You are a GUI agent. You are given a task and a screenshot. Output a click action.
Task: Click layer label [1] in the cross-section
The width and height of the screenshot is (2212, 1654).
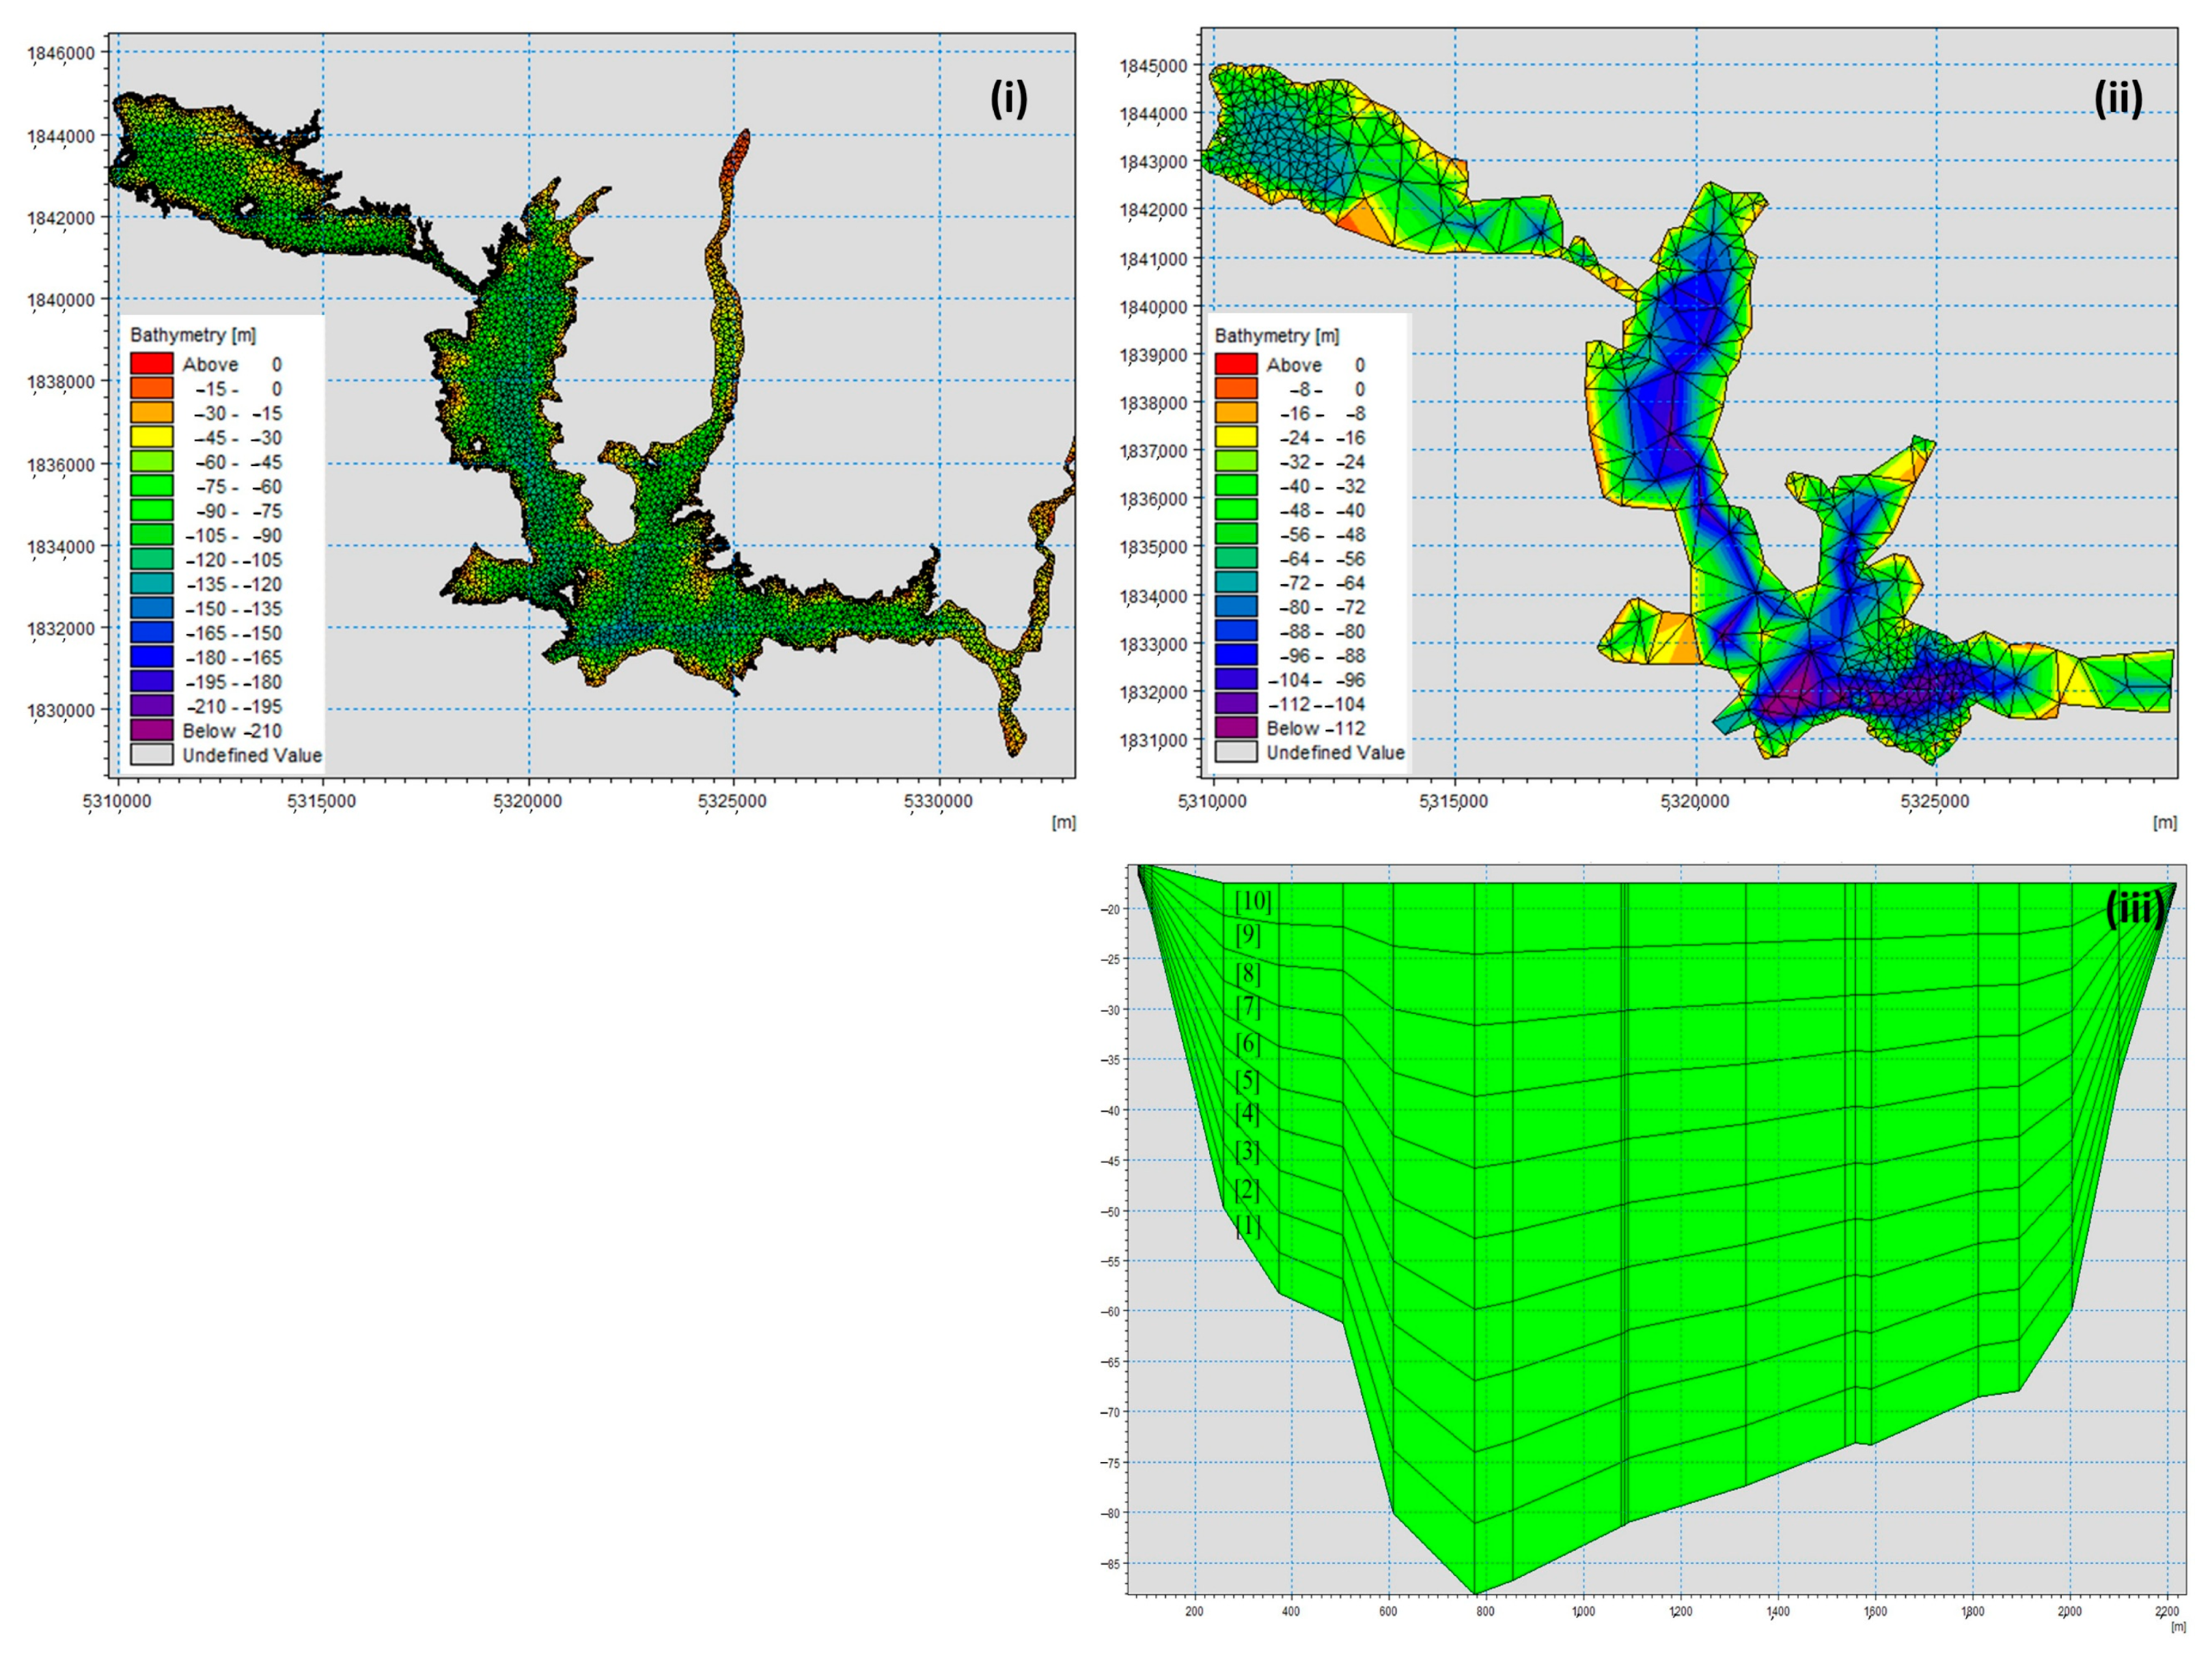1247,1226
